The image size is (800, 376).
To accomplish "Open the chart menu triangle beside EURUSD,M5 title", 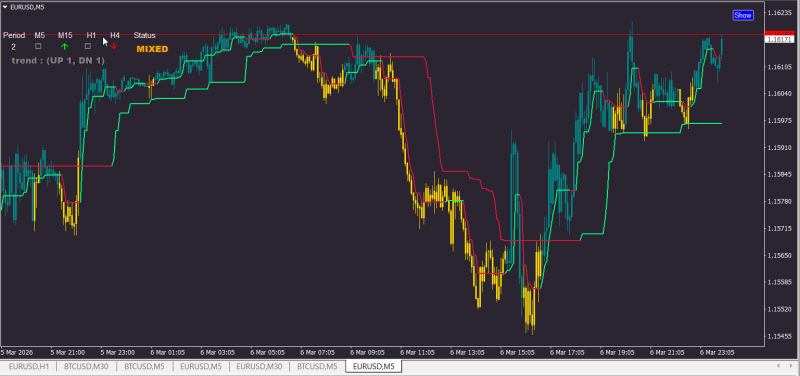I will pyautogui.click(x=5, y=7).
